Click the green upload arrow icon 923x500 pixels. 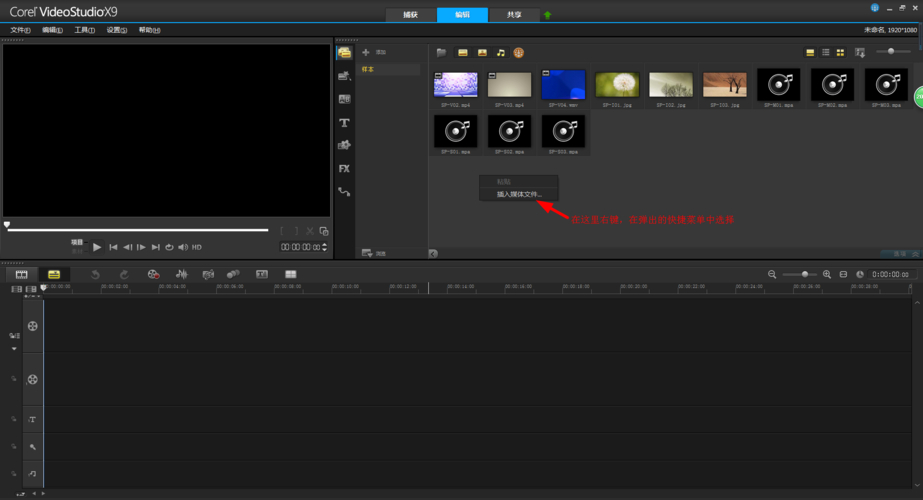click(x=547, y=15)
